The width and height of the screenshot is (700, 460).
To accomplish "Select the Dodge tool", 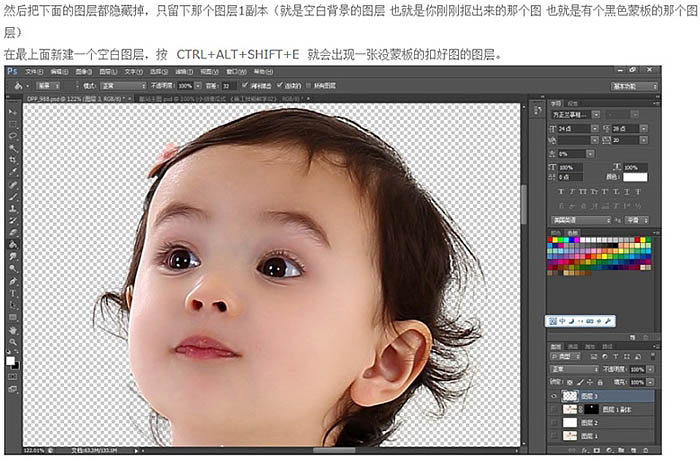I will pos(13,269).
